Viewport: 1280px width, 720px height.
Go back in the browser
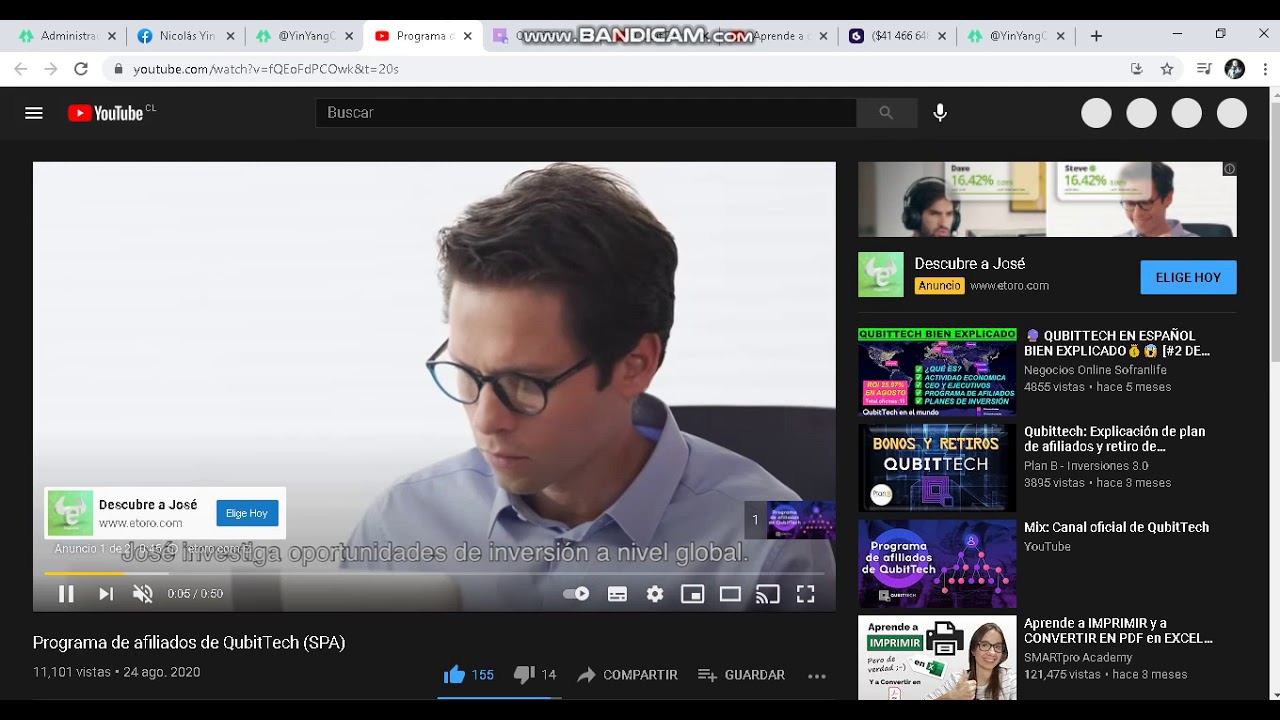pos(21,69)
